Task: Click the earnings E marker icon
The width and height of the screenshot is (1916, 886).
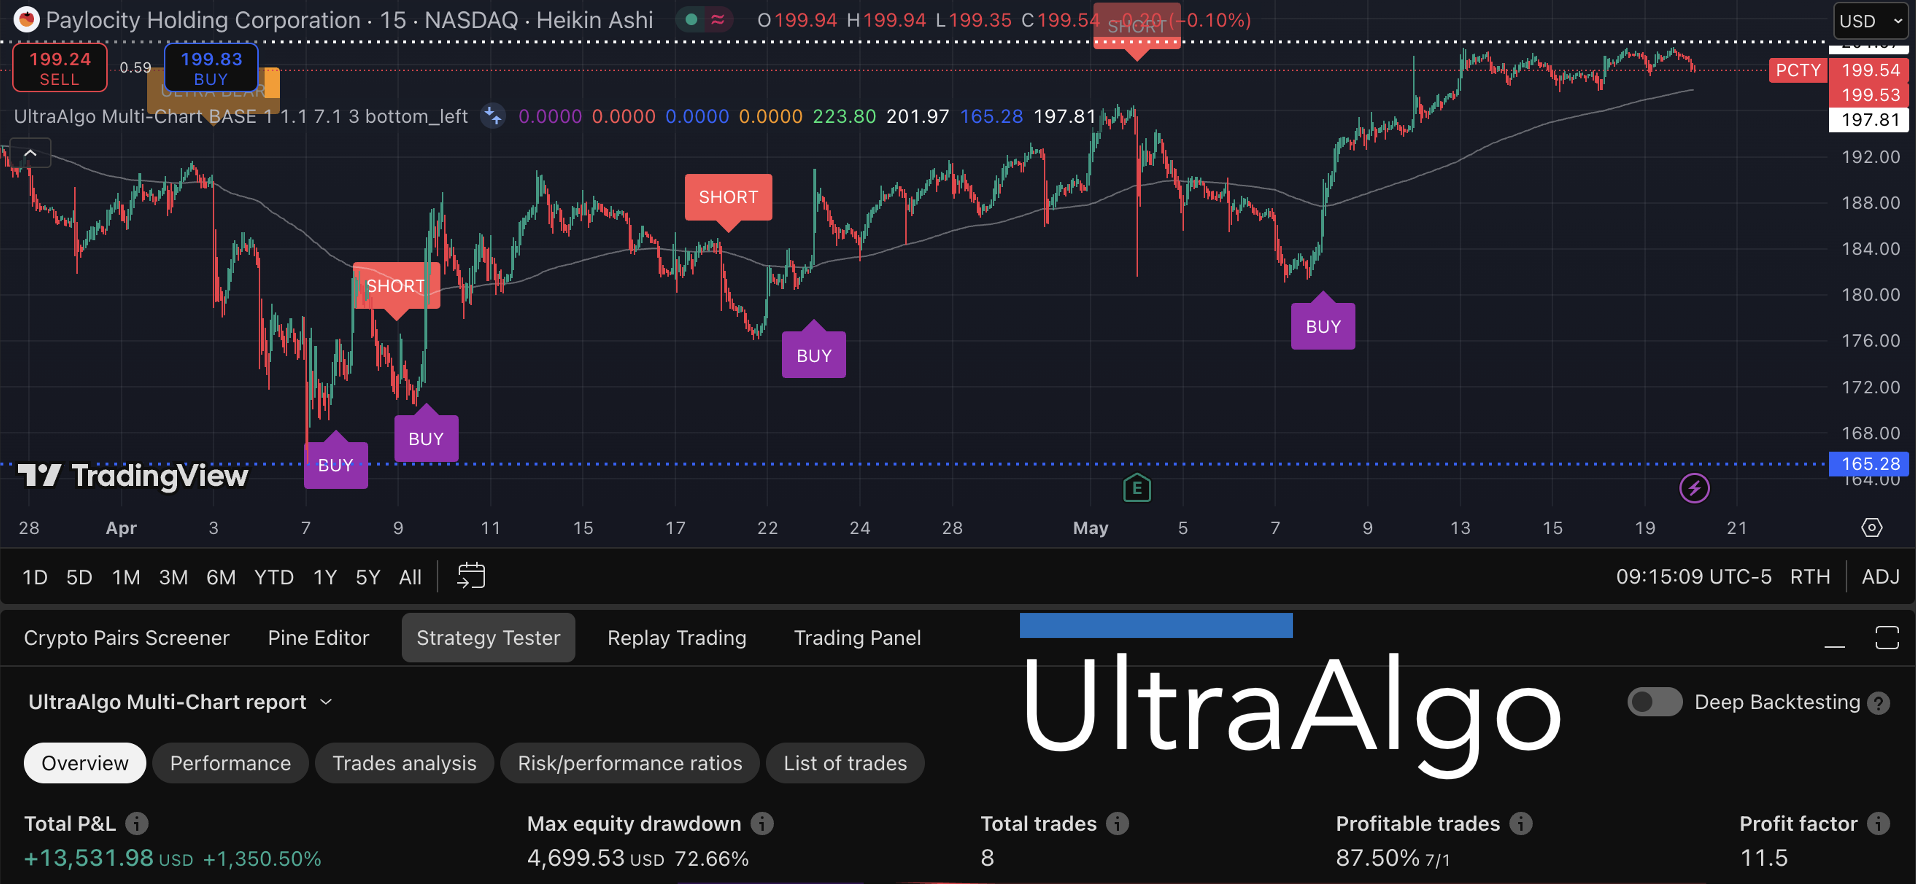Action: pos(1137,488)
